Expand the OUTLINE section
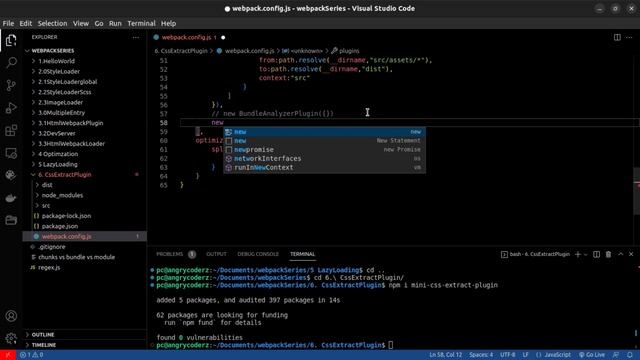This screenshot has height=360, width=640. coord(42,335)
